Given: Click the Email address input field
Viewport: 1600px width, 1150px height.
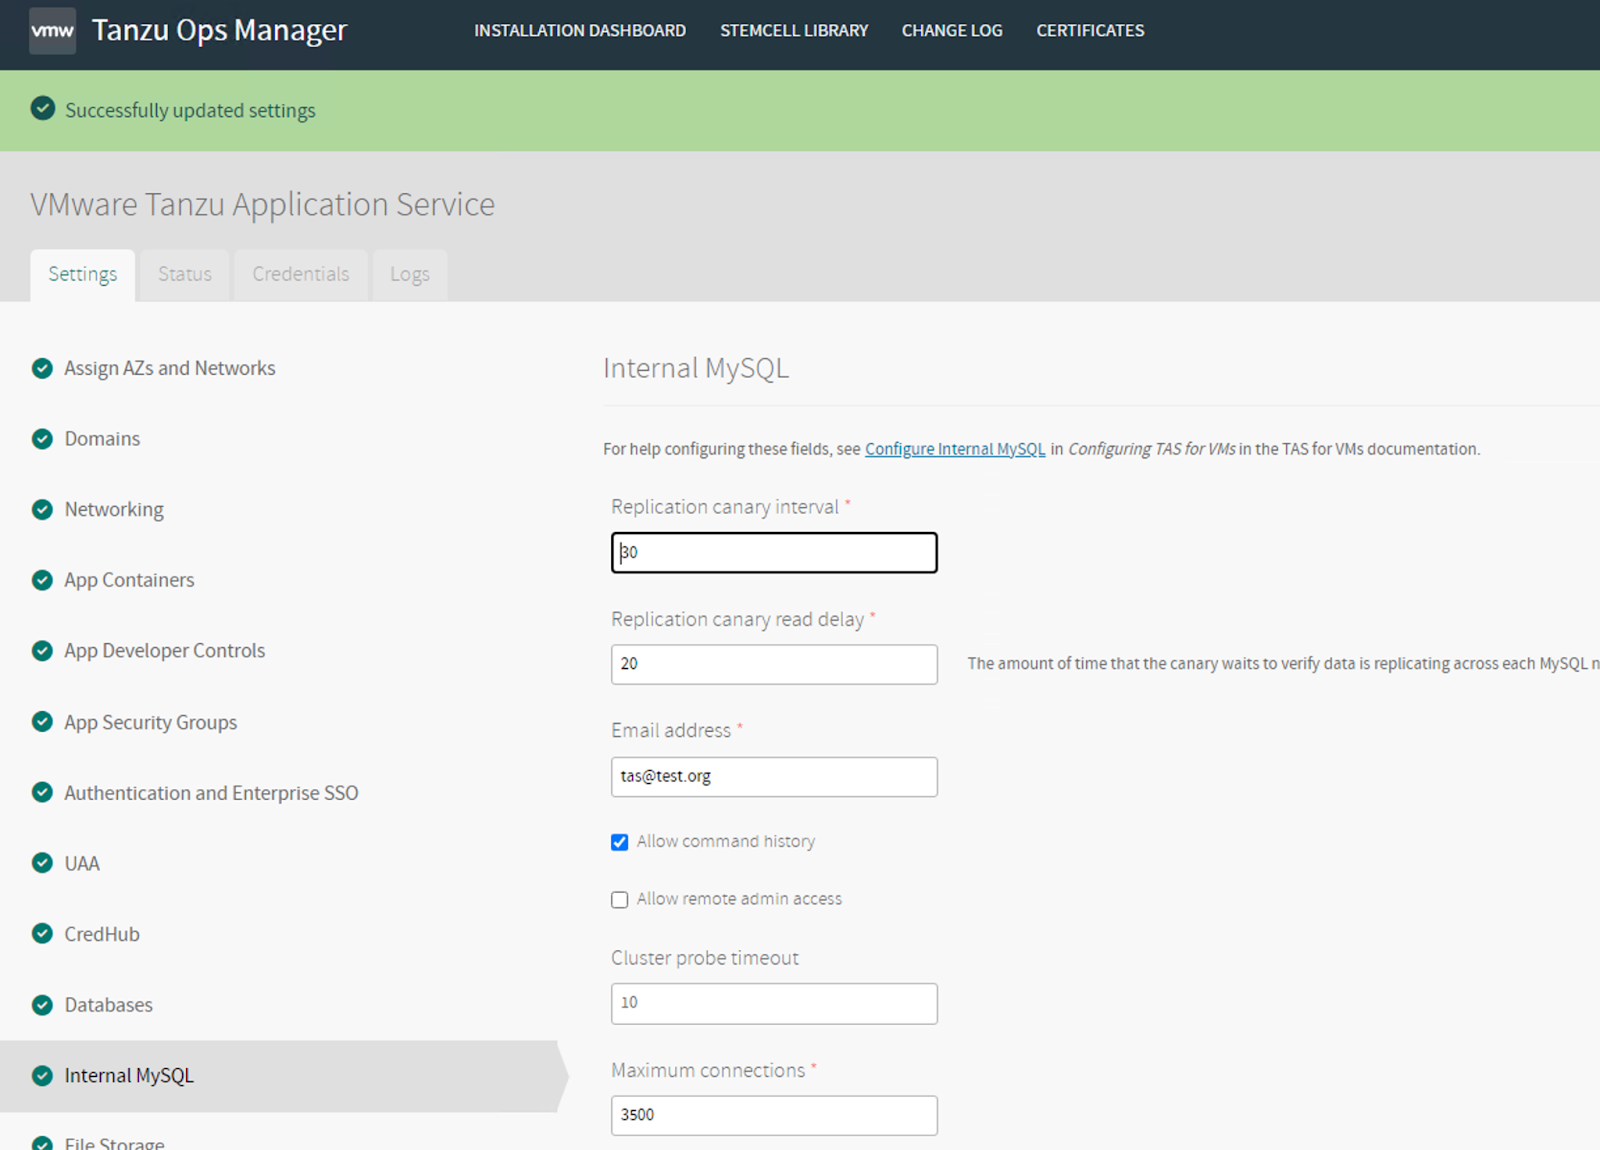Looking at the screenshot, I should tap(774, 777).
